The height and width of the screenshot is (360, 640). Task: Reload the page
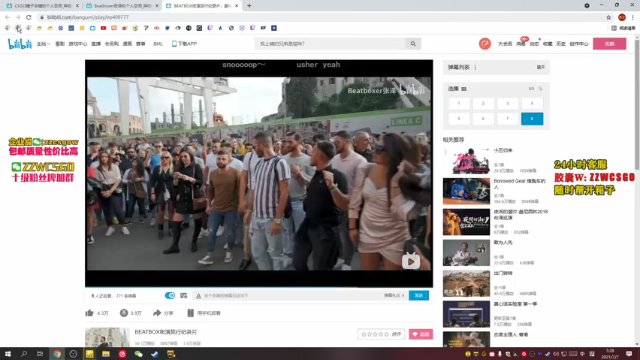(x=29, y=18)
